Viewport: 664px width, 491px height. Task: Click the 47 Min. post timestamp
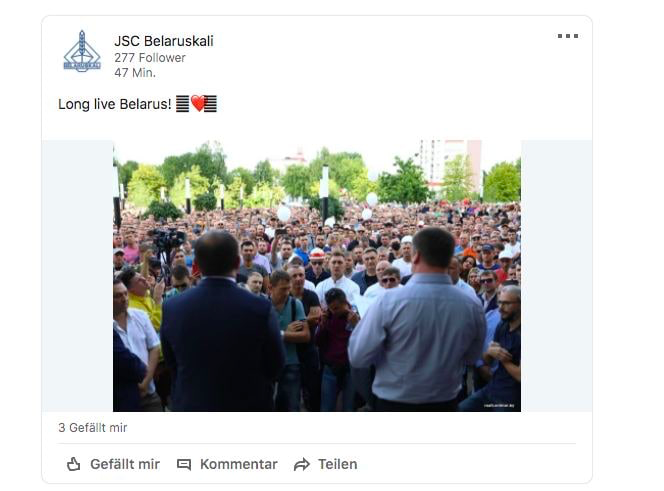click(135, 73)
